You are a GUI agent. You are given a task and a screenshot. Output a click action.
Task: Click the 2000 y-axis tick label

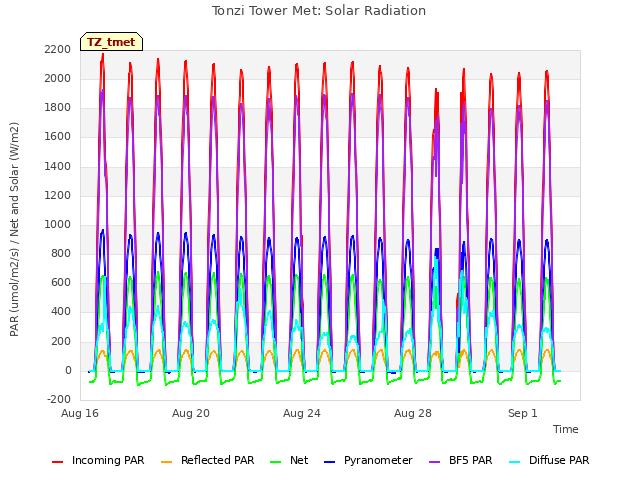point(58,78)
